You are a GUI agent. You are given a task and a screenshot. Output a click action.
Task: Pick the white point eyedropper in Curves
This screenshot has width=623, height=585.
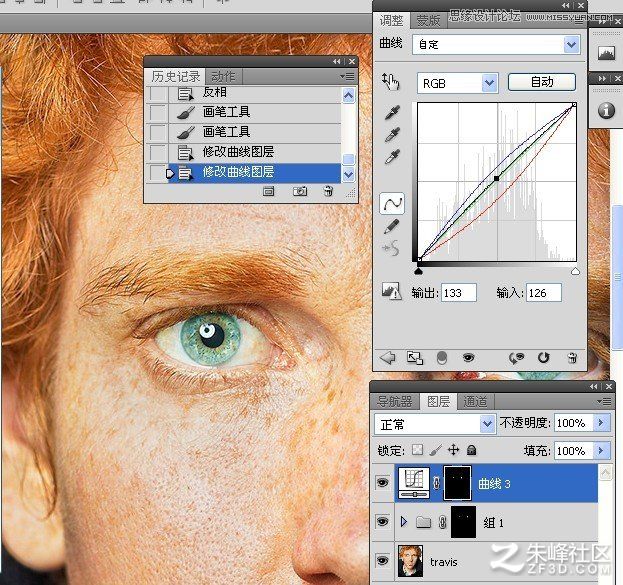pyautogui.click(x=392, y=157)
